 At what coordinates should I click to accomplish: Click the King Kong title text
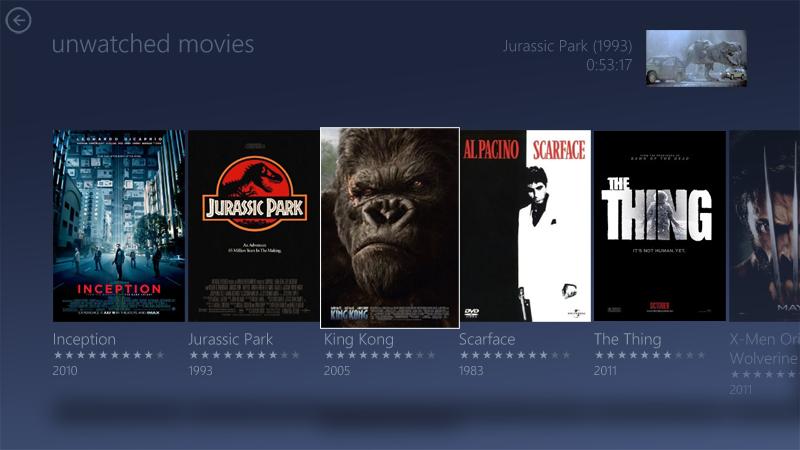click(359, 340)
